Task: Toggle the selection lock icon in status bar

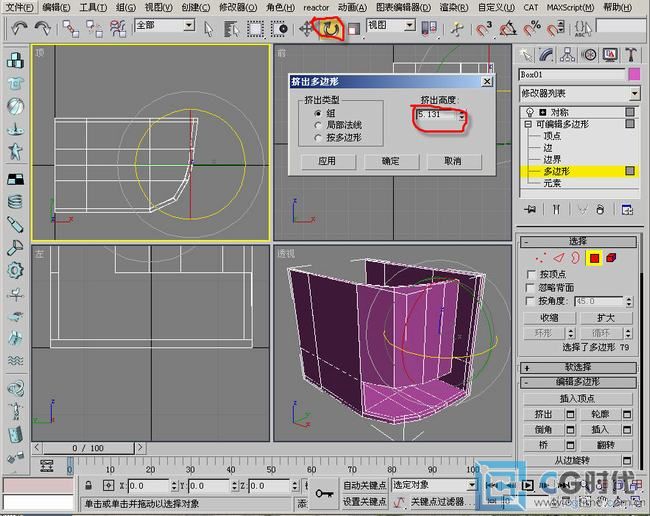Action: tap(88, 485)
